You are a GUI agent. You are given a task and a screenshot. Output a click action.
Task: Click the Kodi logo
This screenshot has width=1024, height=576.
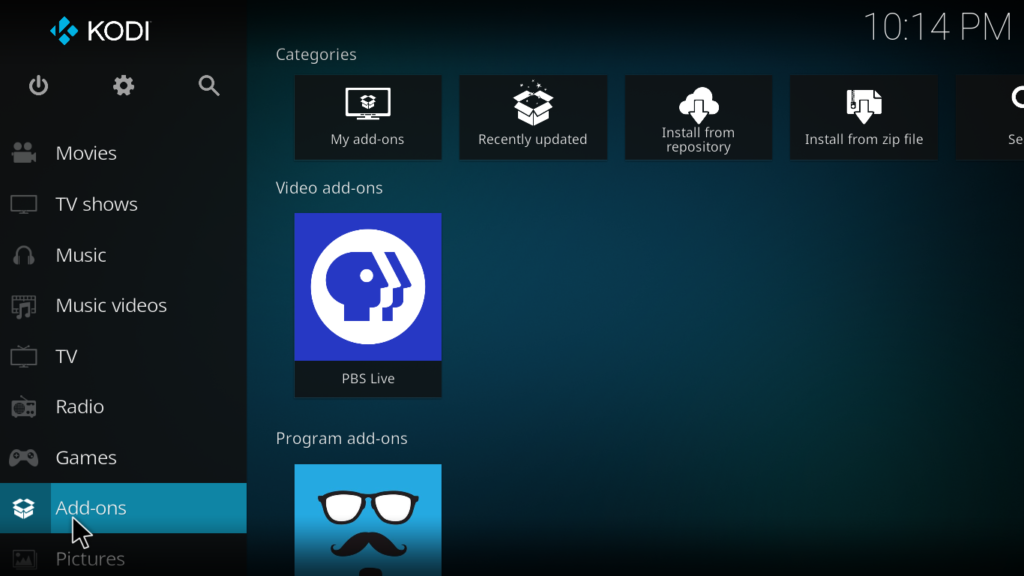[100, 31]
